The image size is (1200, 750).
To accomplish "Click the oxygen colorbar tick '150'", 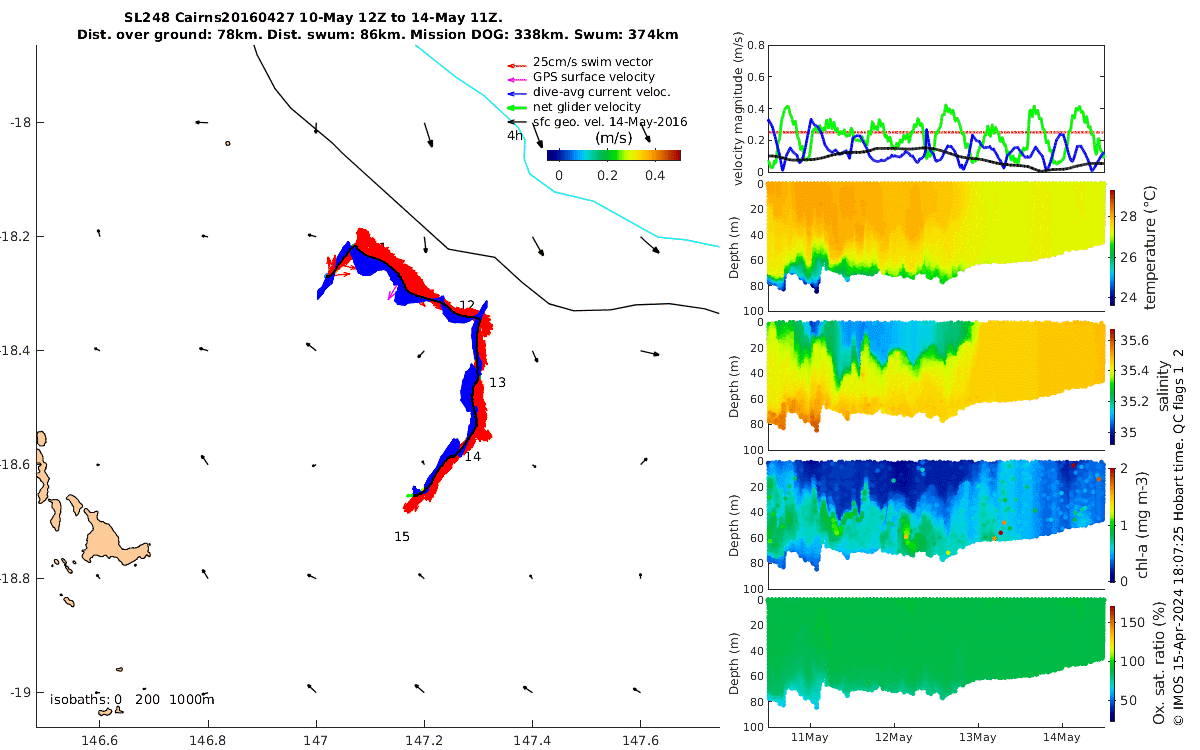I will (x=1134, y=621).
